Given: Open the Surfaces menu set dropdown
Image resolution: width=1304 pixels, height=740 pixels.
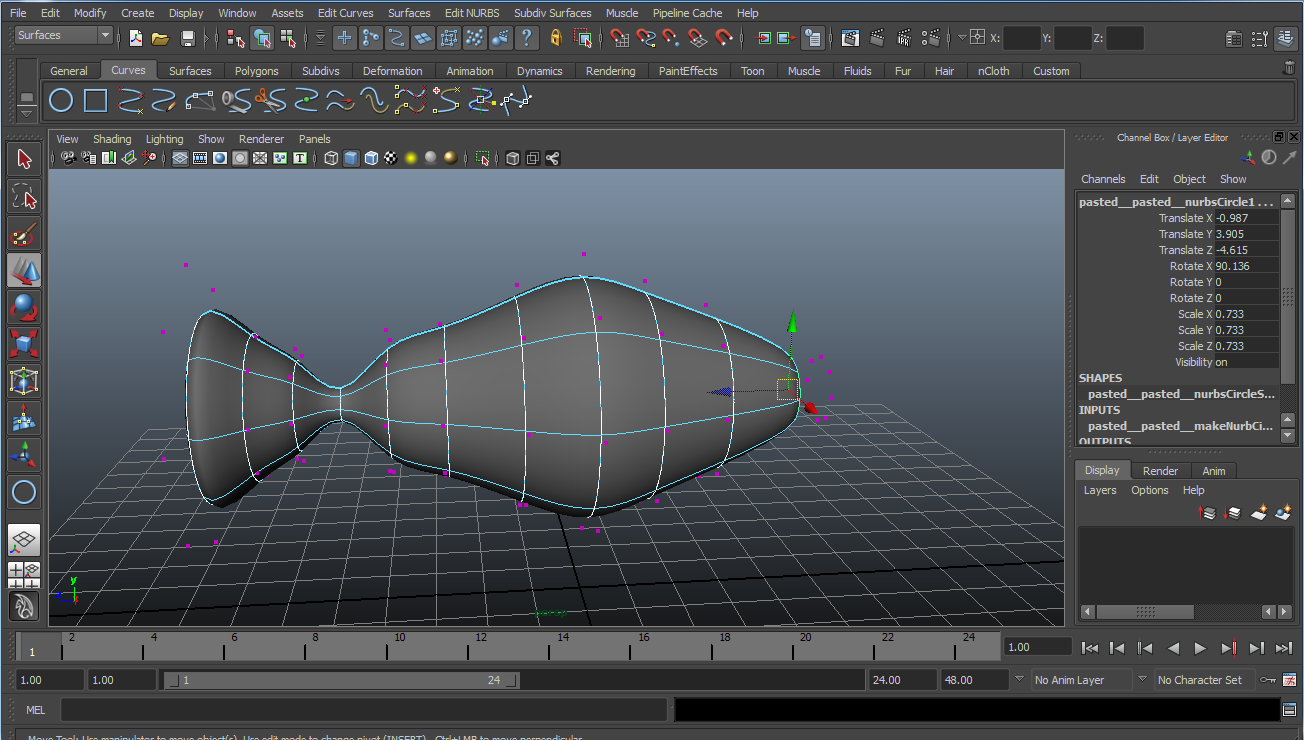Looking at the screenshot, I should click(x=64, y=36).
